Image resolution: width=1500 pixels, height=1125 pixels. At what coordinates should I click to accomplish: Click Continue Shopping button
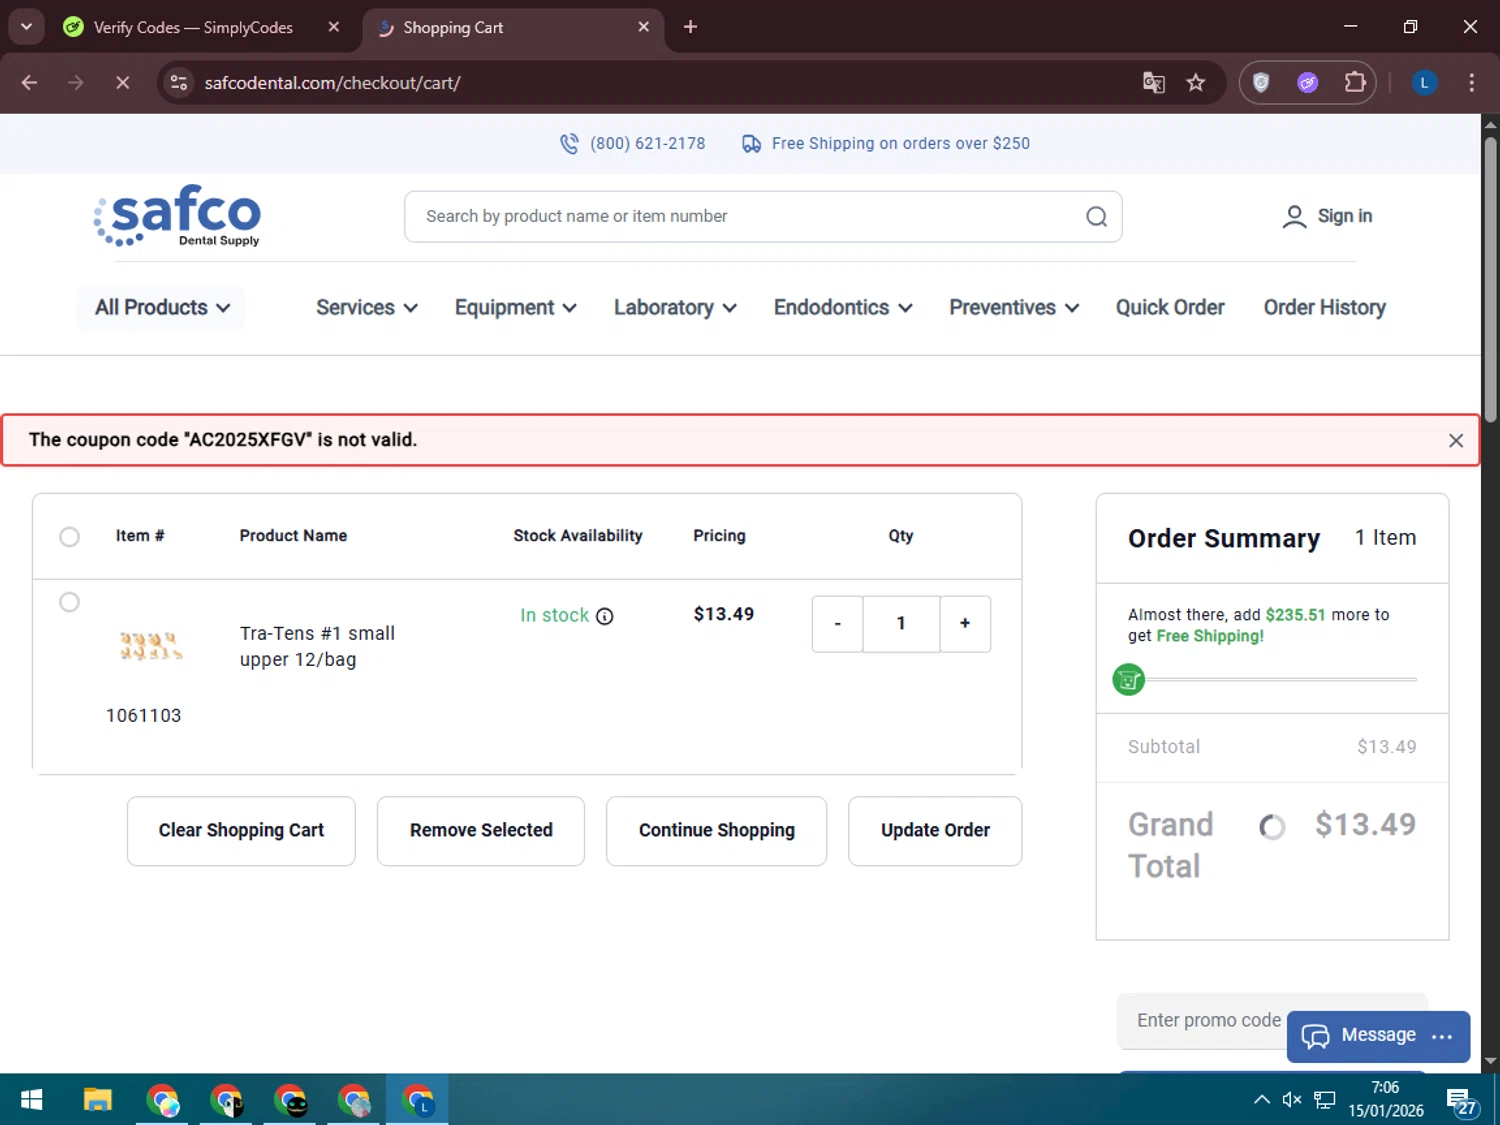coord(716,831)
